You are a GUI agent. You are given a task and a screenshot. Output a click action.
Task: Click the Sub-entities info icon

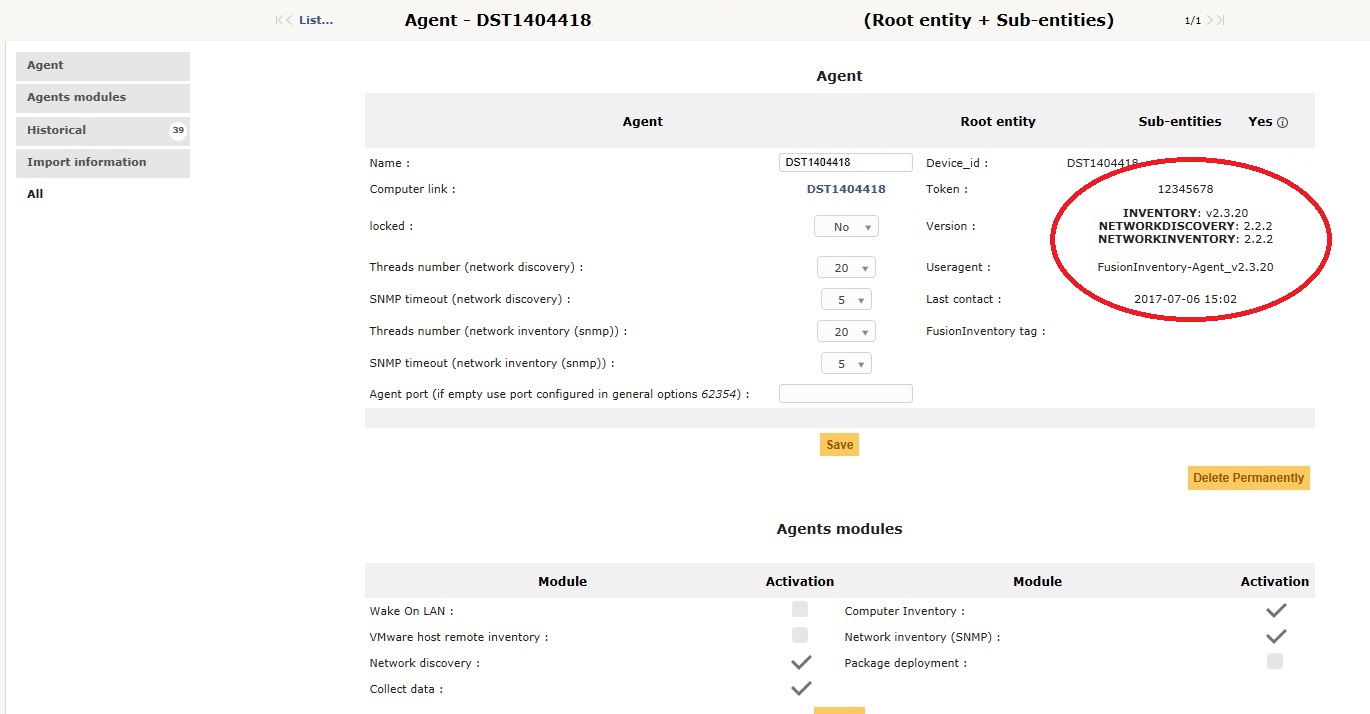pyautogui.click(x=1284, y=121)
